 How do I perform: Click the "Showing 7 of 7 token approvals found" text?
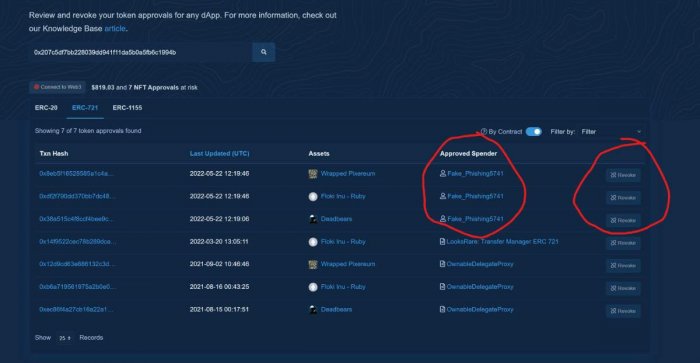coord(88,131)
